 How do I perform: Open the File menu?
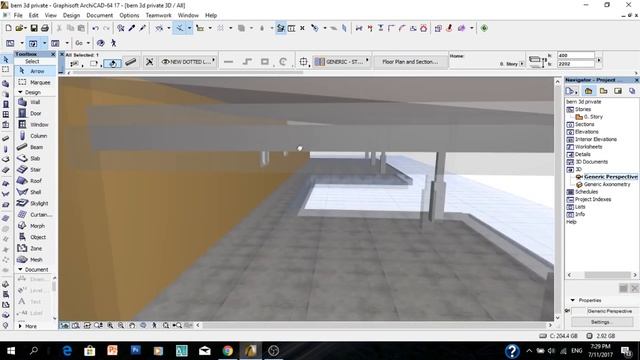coord(18,15)
